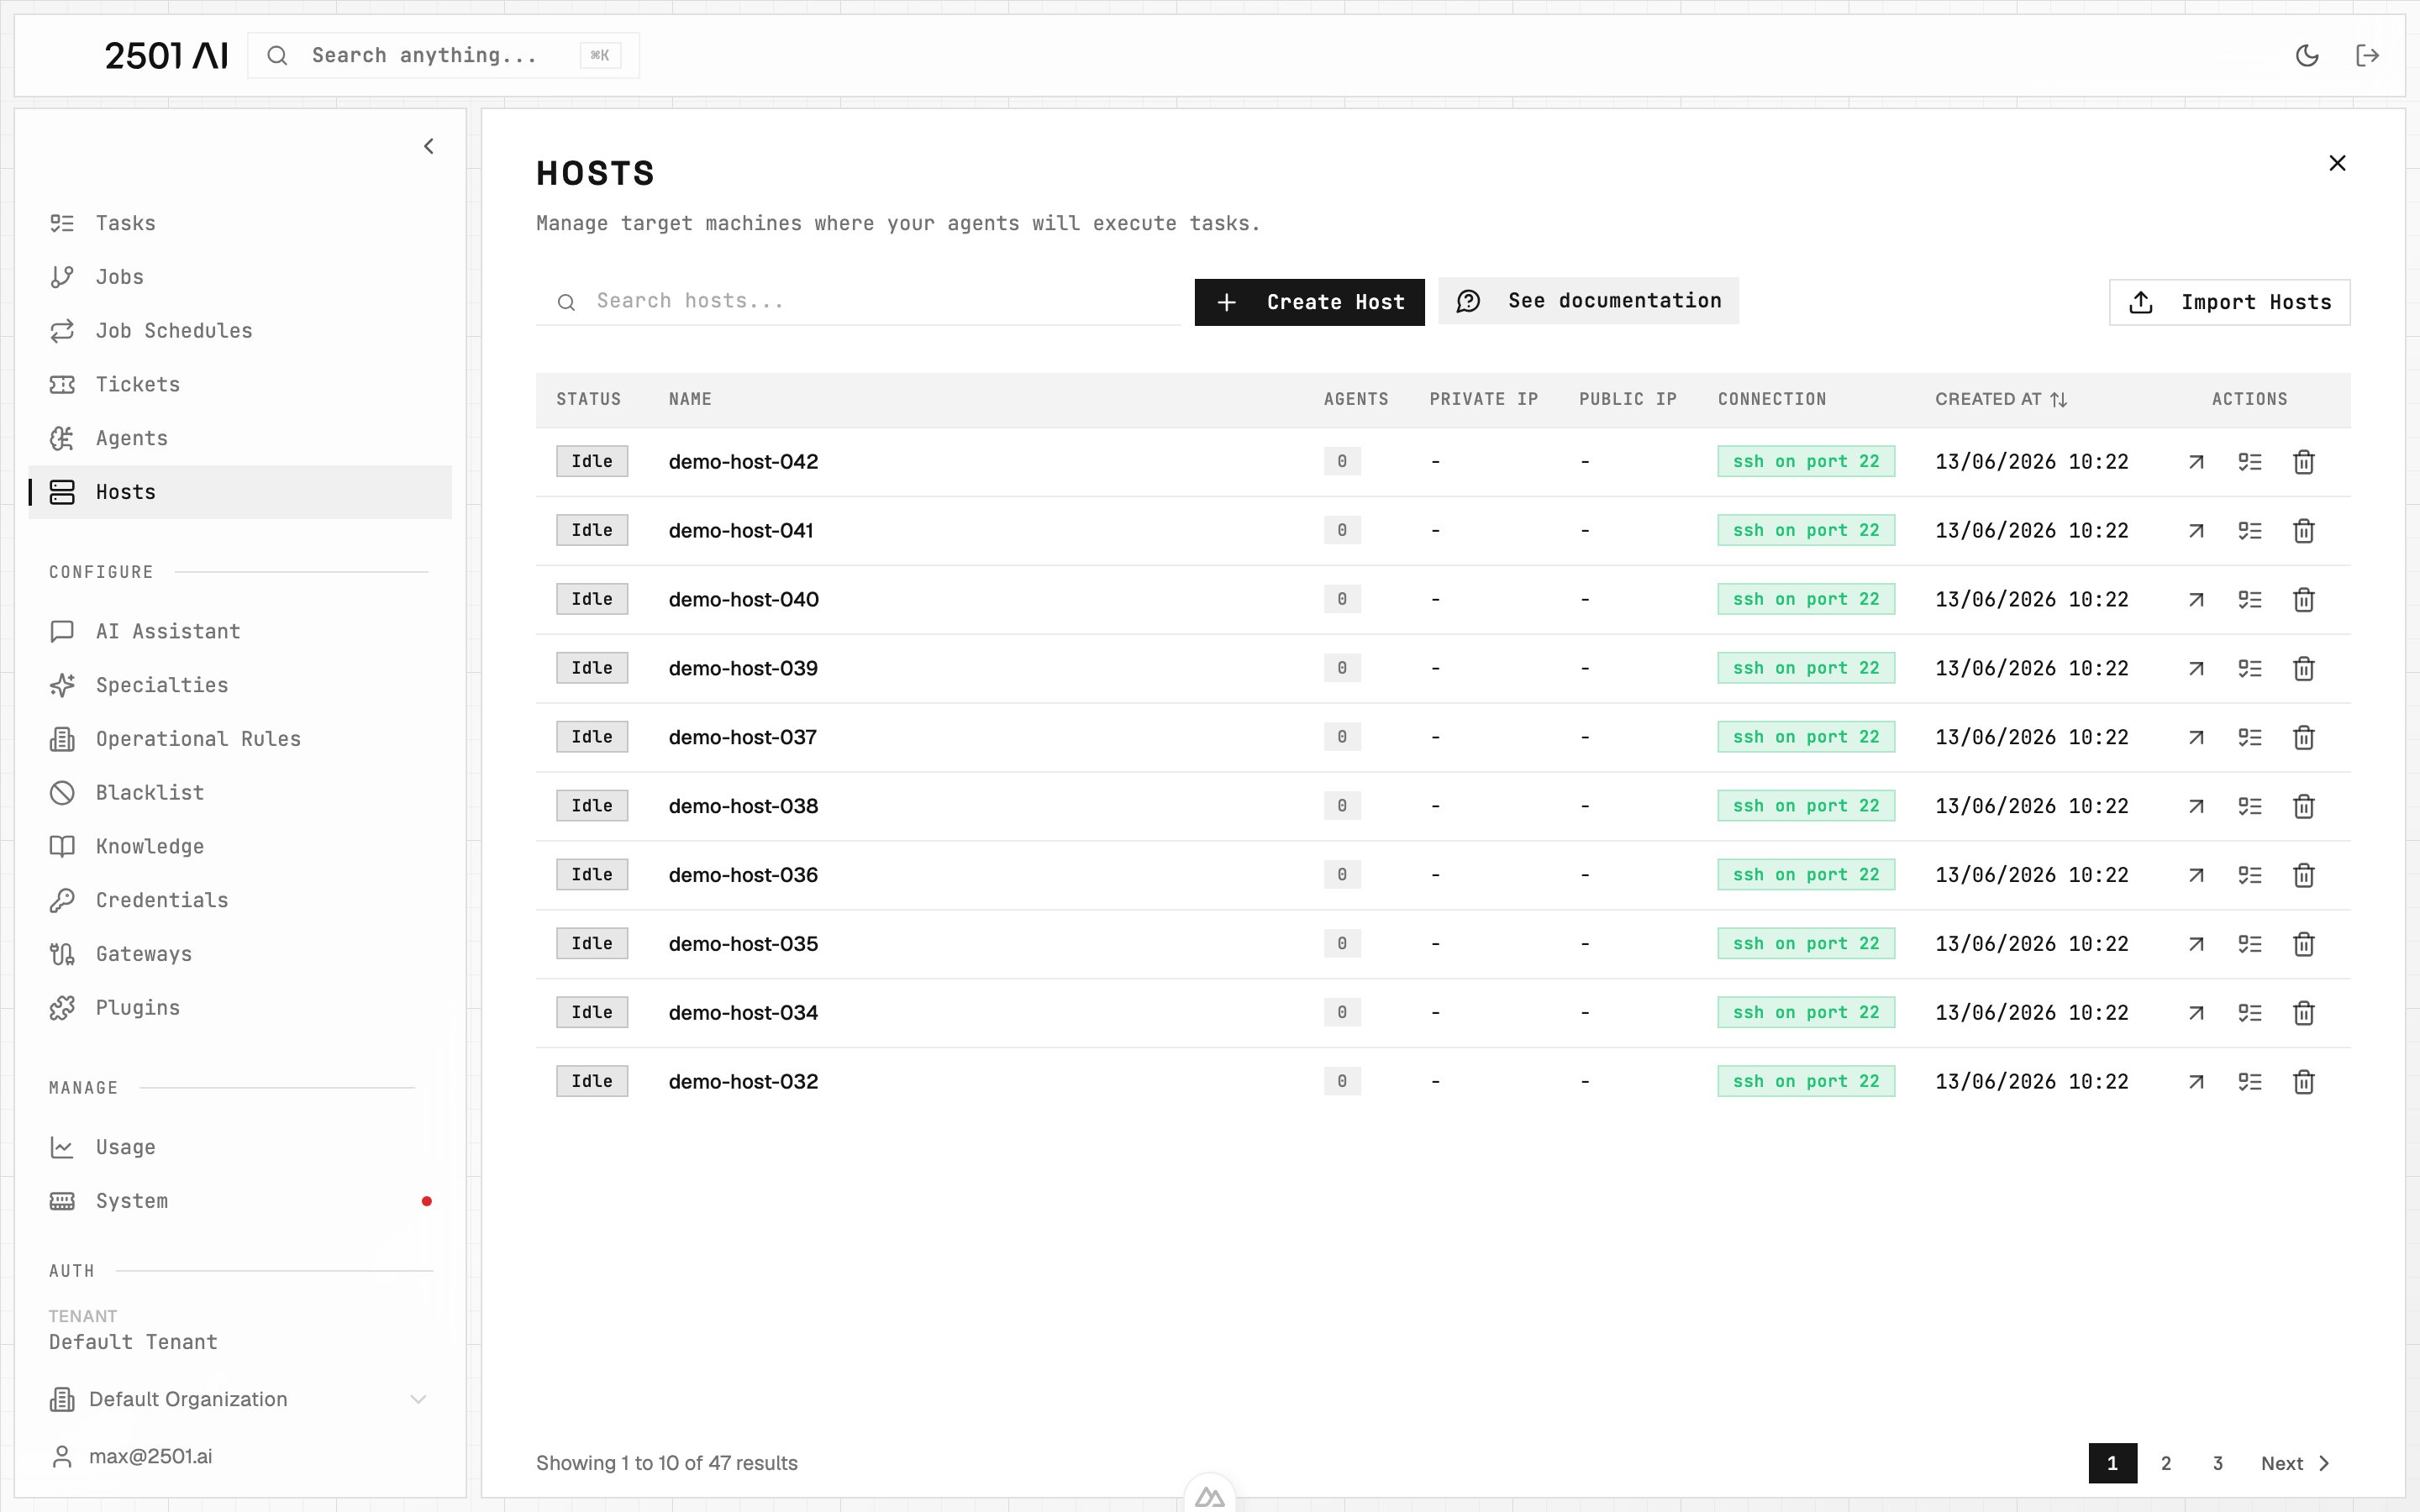The image size is (2420, 1512).
Task: Click host name demo-host-037
Action: (x=742, y=737)
